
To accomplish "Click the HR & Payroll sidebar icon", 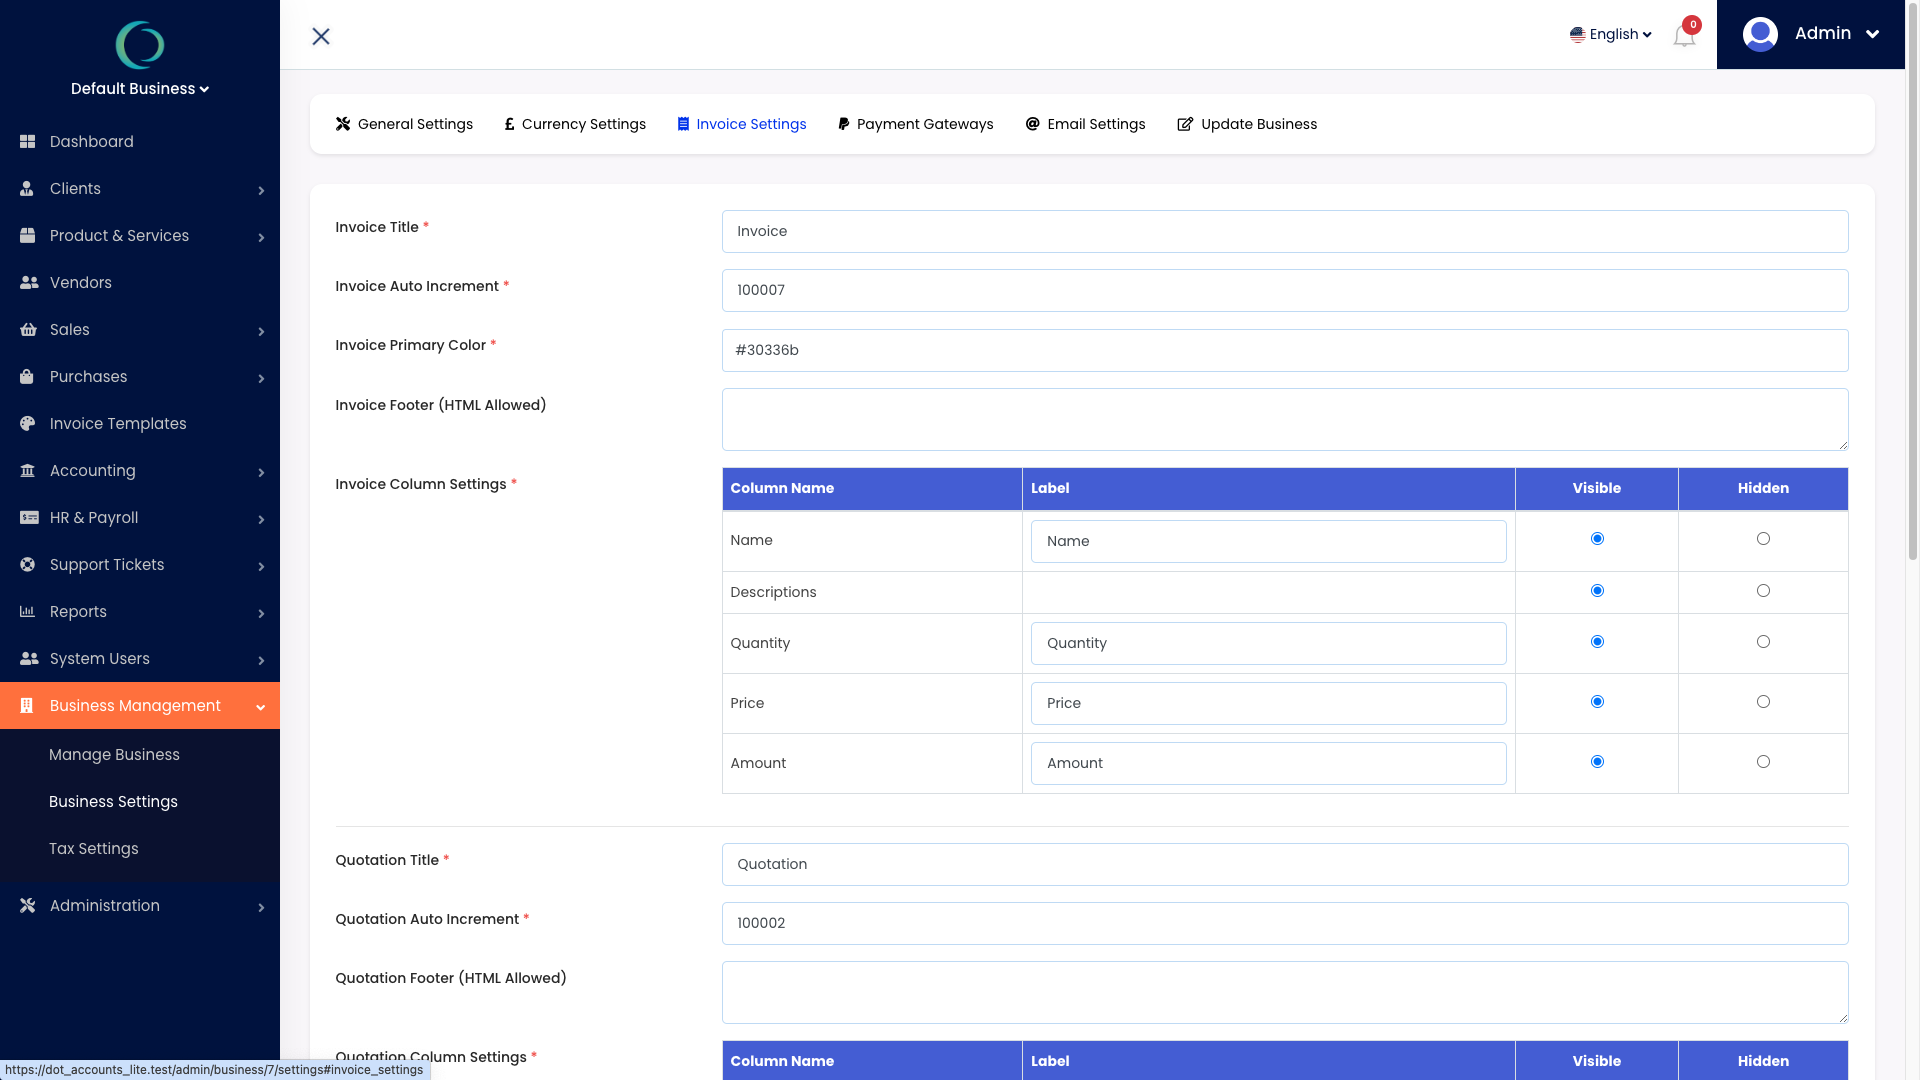I will (29, 517).
